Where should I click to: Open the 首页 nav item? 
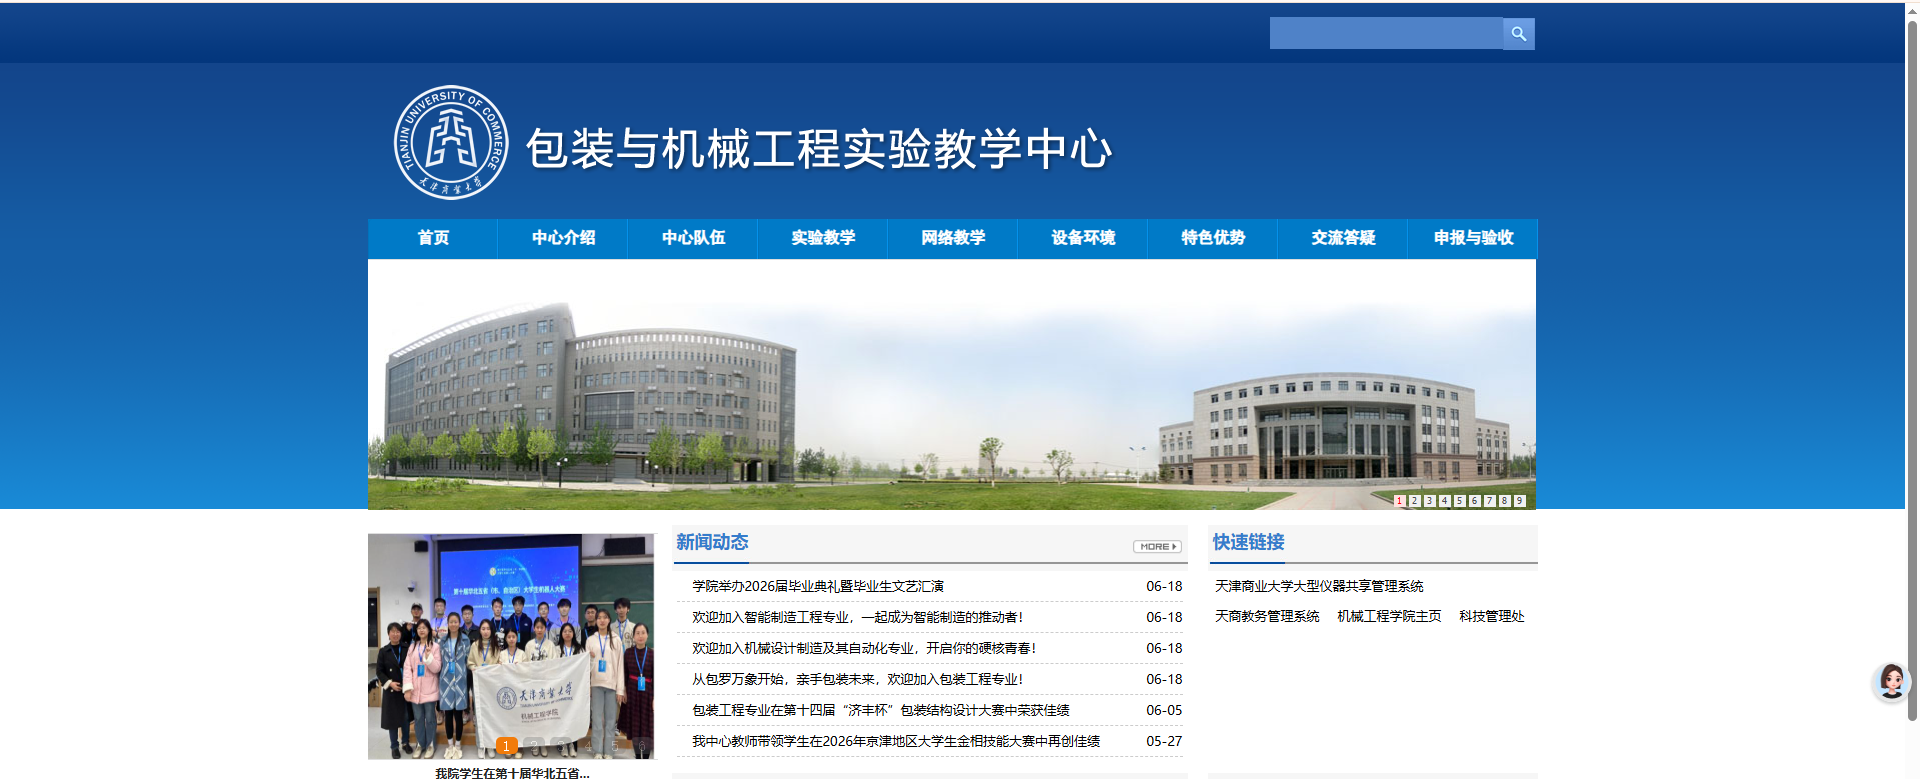tap(433, 238)
